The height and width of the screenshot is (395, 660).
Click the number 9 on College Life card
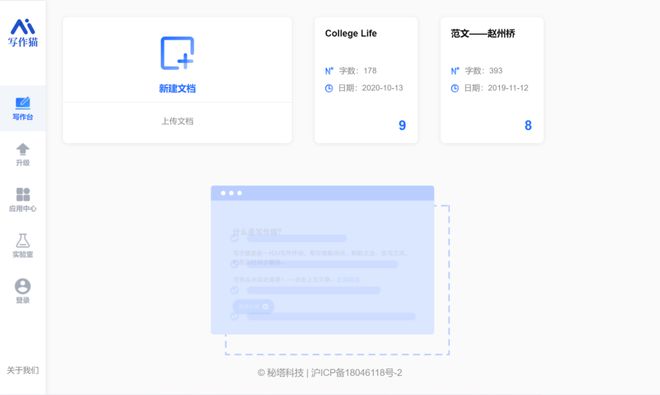(402, 125)
